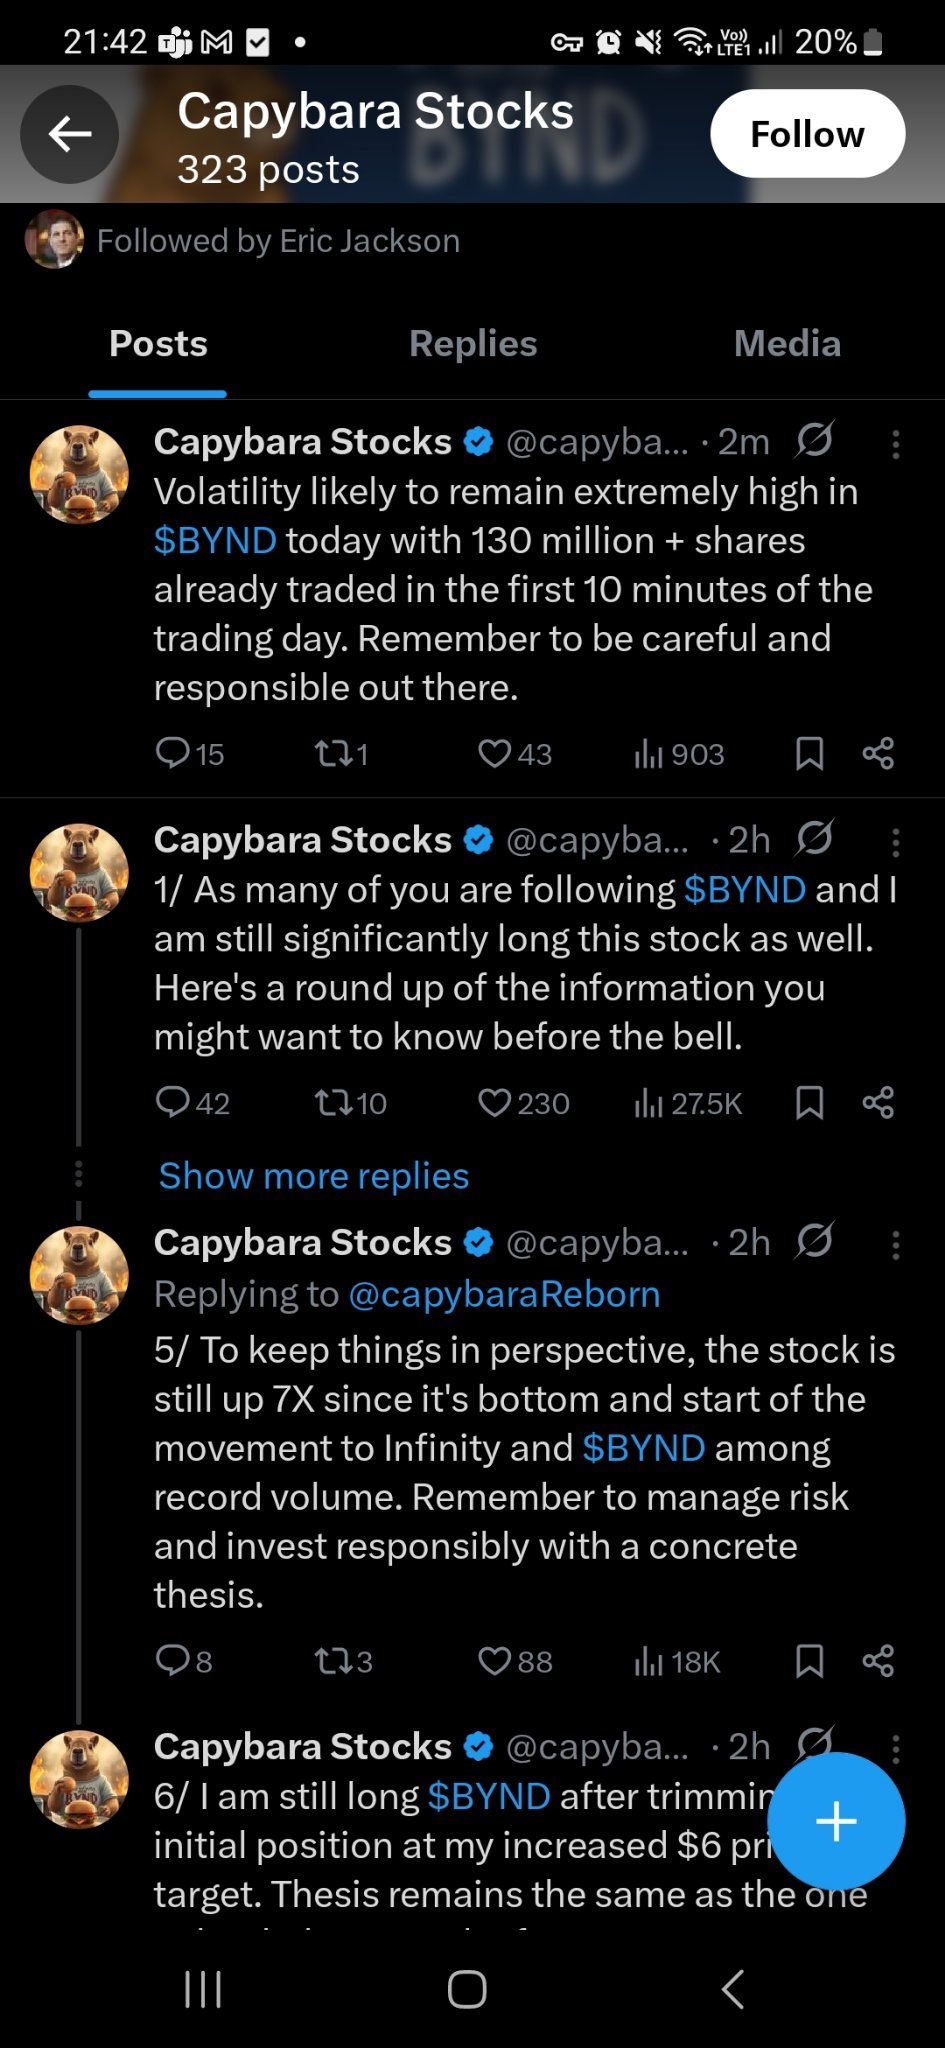Share the 5/ post with 88 likes
Image resolution: width=945 pixels, height=2048 pixels.
click(x=878, y=1662)
